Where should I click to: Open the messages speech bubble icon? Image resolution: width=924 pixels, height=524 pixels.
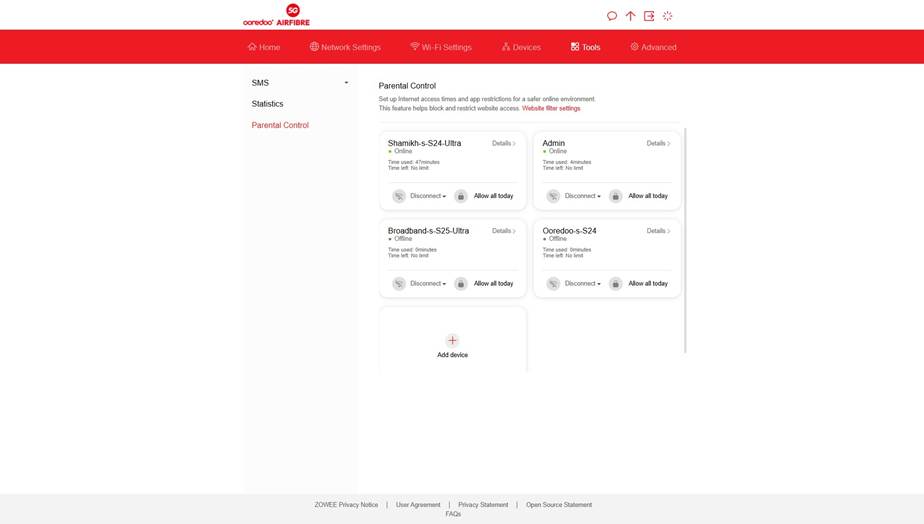click(612, 16)
